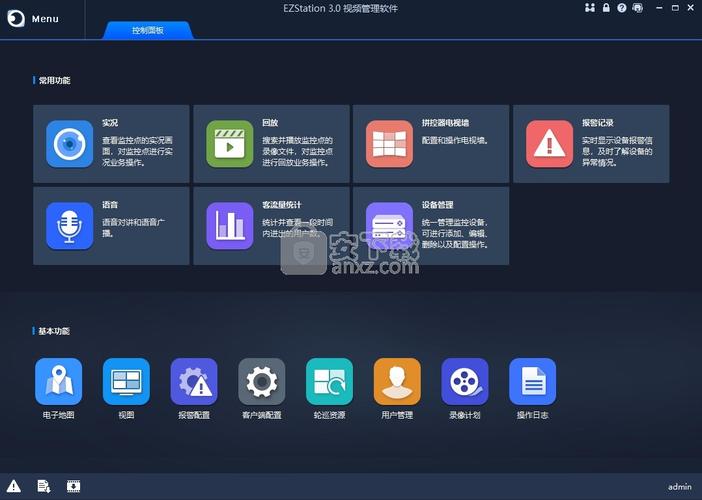Click the 报警配置 label
The image size is (702, 500).
[x=194, y=415]
